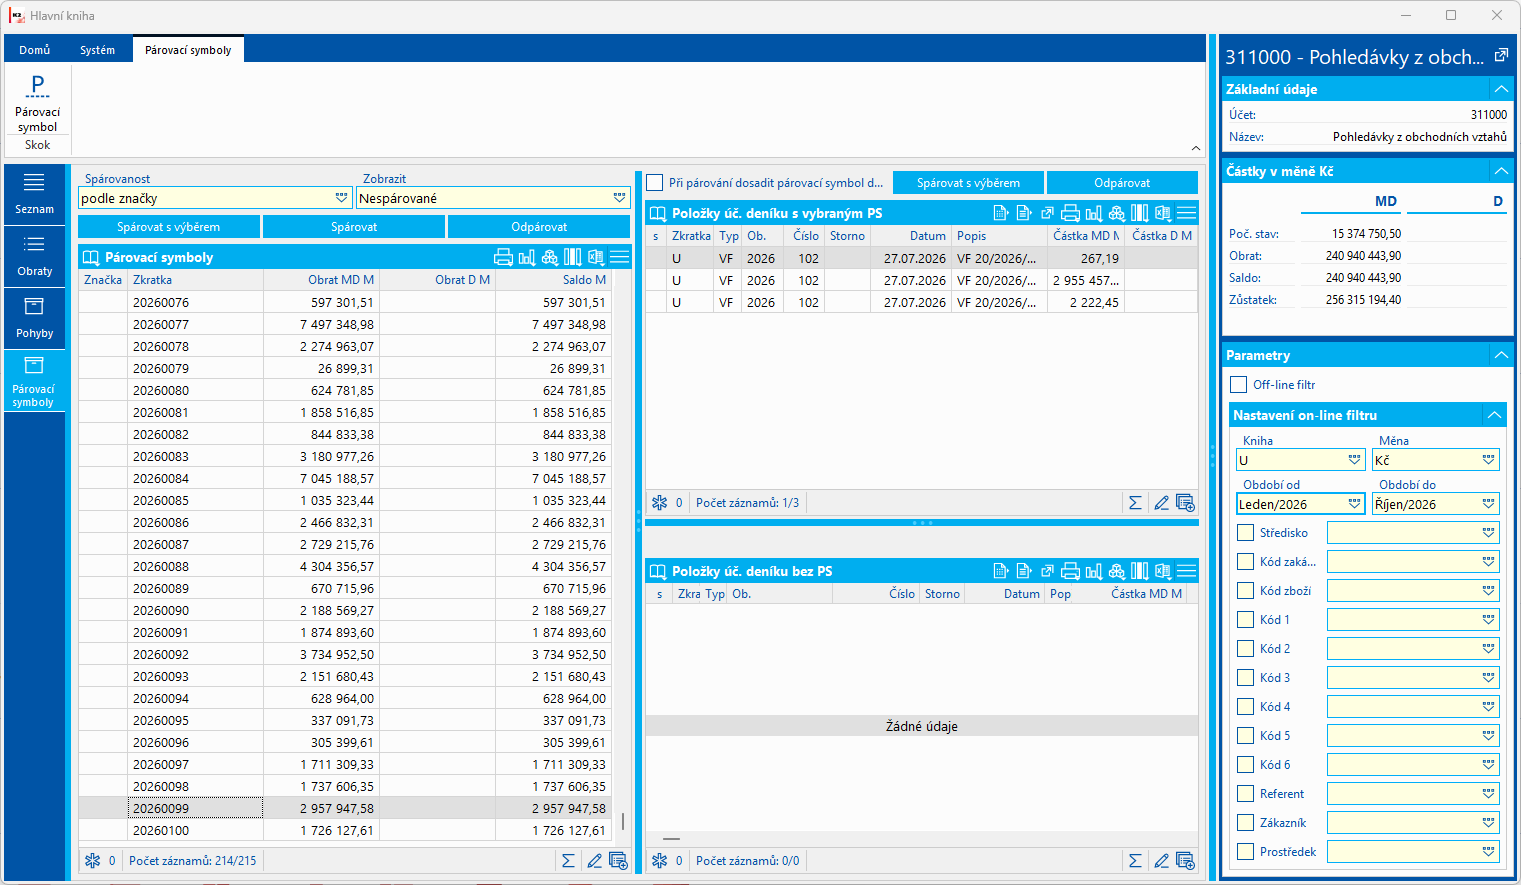The height and width of the screenshot is (885, 1521).
Task: Click Spárovat s výběrem next to checkbox
Action: (x=969, y=183)
